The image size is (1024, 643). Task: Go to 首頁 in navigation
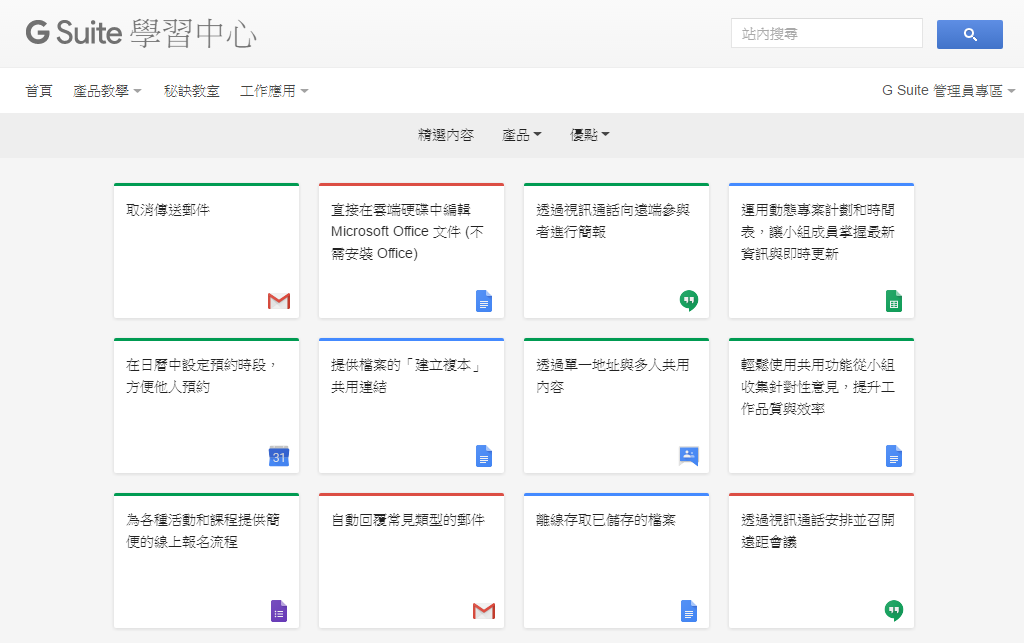click(x=39, y=91)
